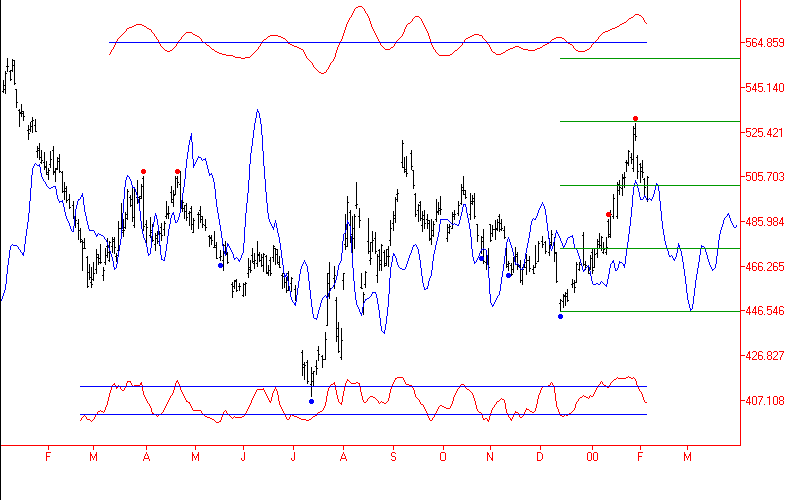Select the leftmost red dot marker on chart
The width and height of the screenshot is (796, 500).
tap(144, 171)
